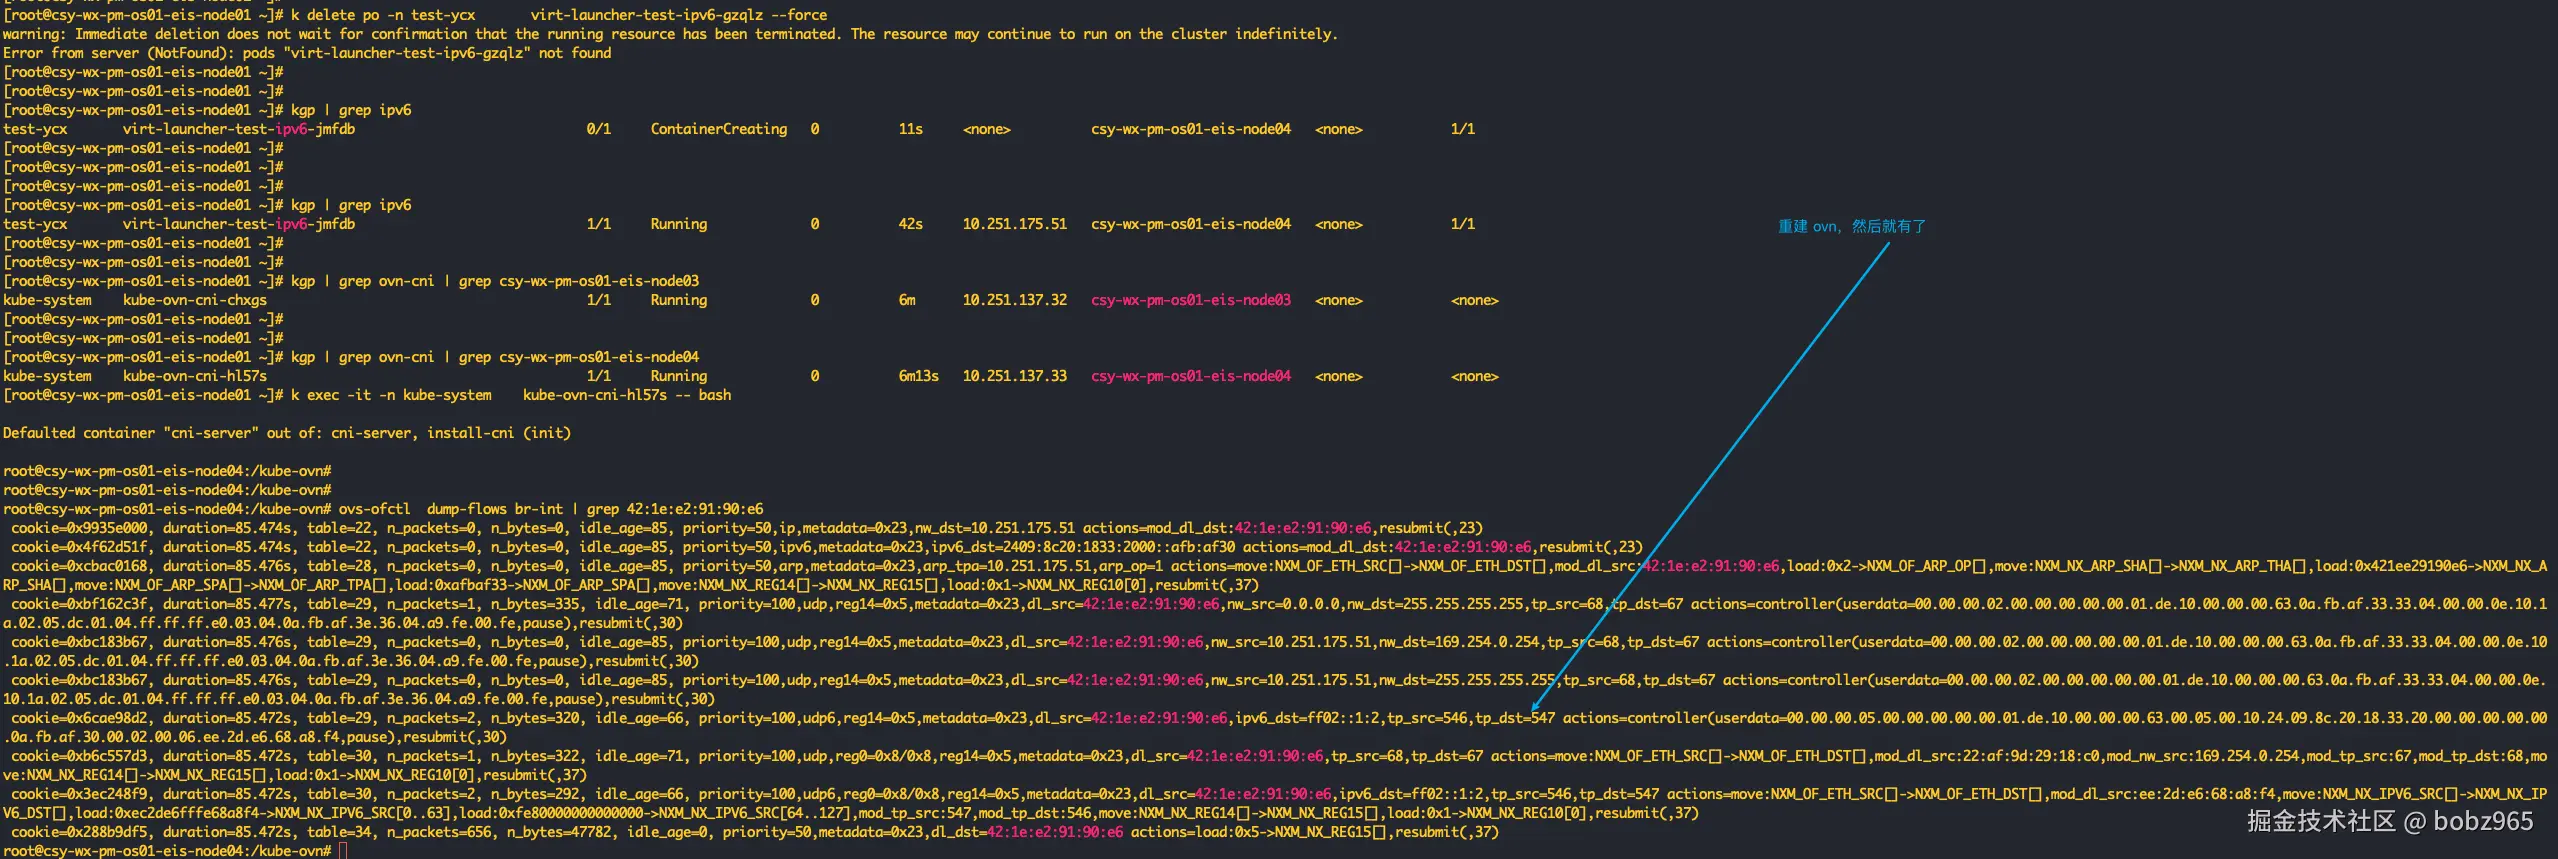Screen dimensions: 2558x859
Task: Click the 'mod_nw_src:169.254.0.254' action
Action: coord(2203,756)
